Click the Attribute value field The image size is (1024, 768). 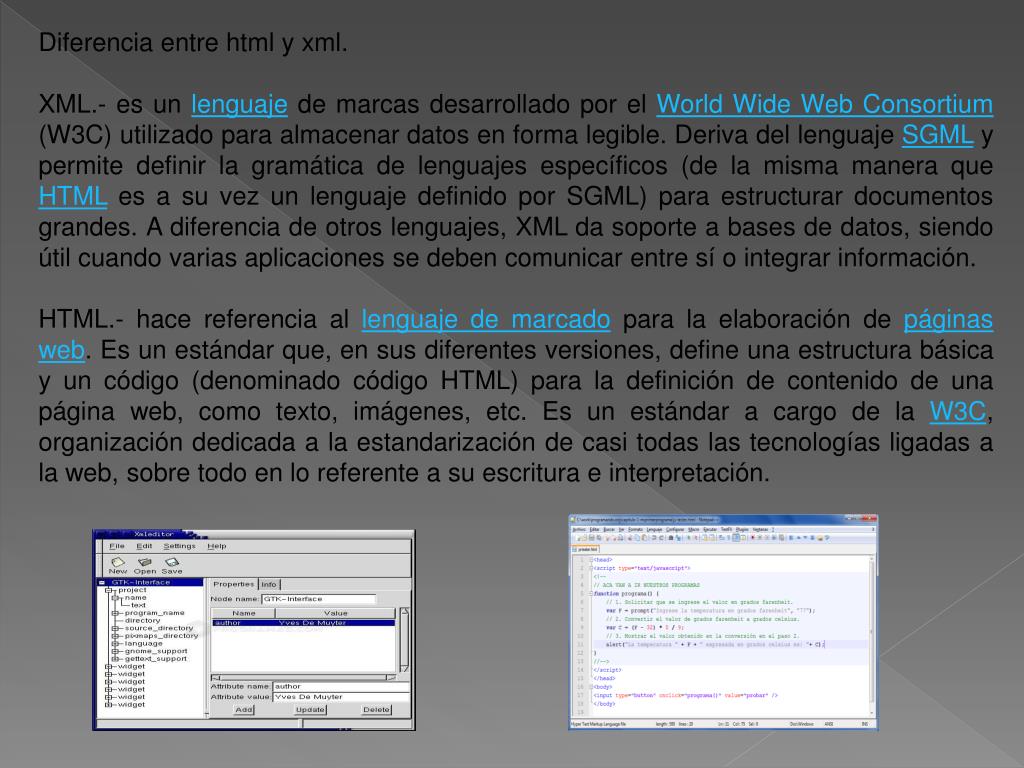pyautogui.click(x=341, y=697)
